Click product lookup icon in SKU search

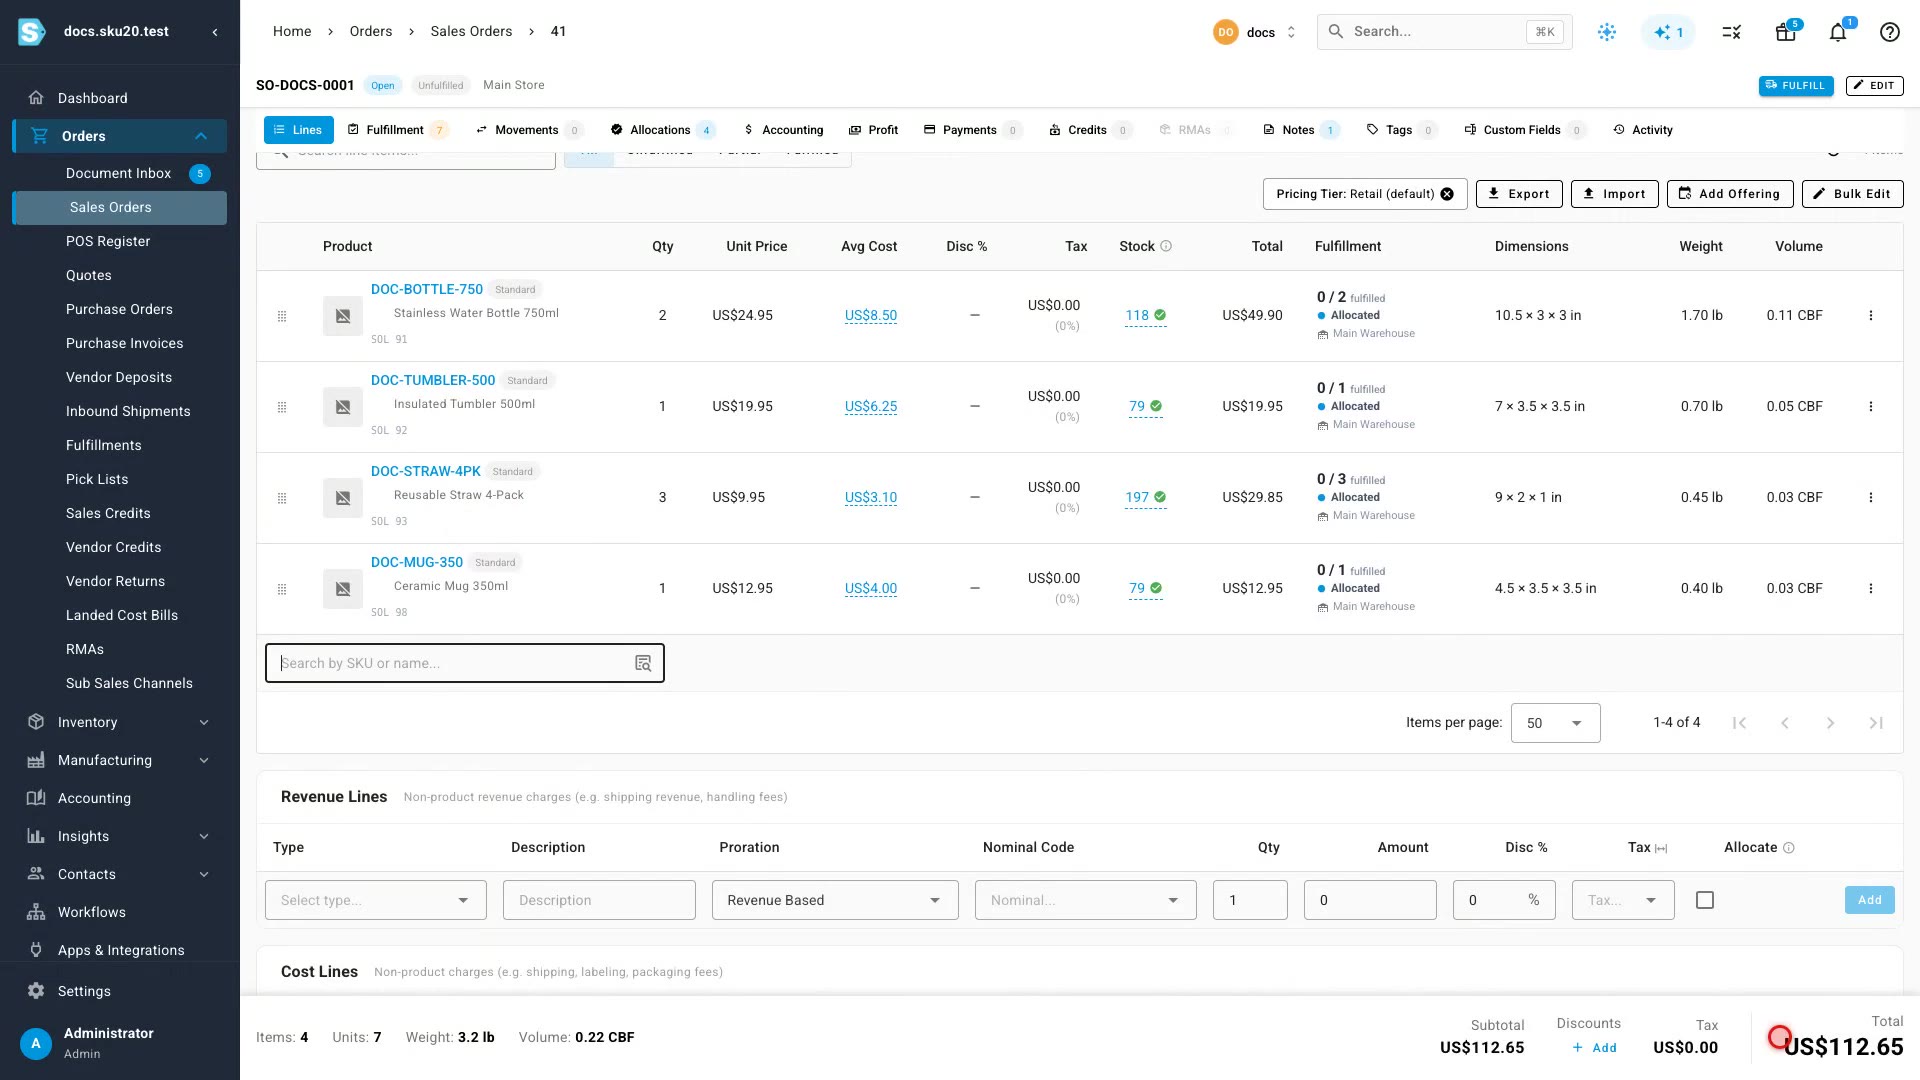click(x=643, y=663)
